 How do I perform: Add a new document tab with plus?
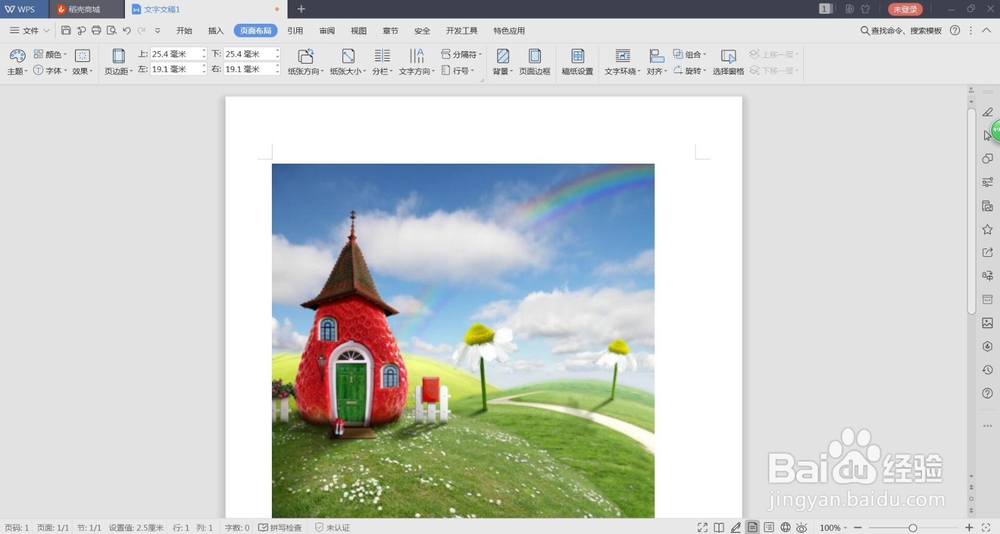301,9
